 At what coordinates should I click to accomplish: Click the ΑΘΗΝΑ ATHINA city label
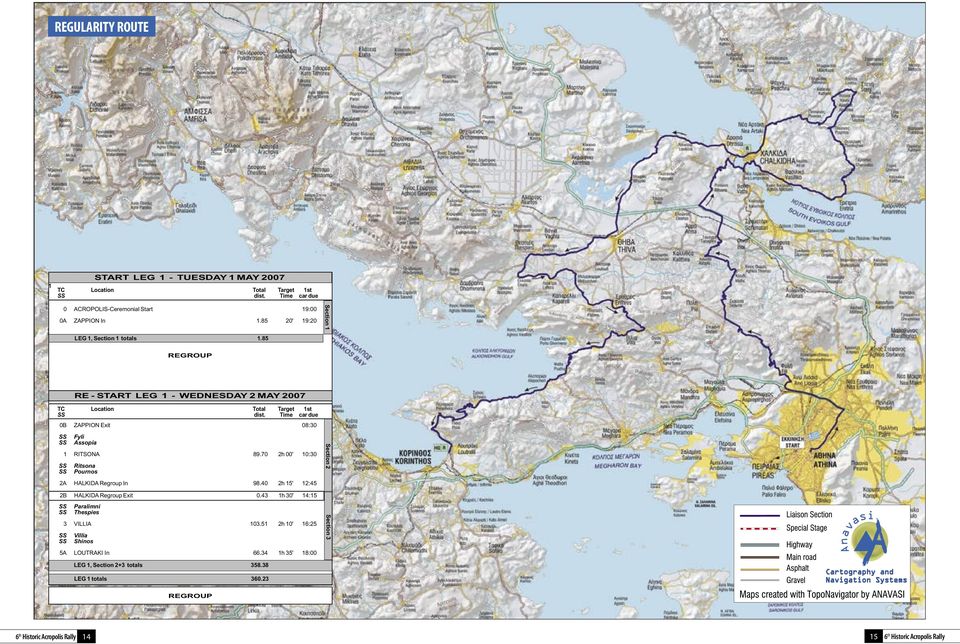coord(825,460)
